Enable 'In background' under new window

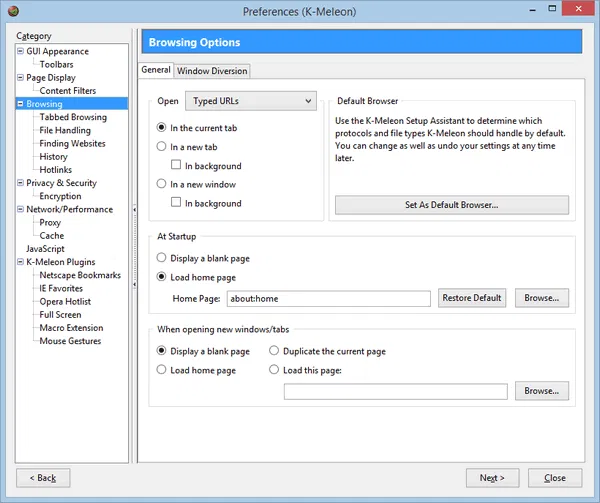[177, 203]
